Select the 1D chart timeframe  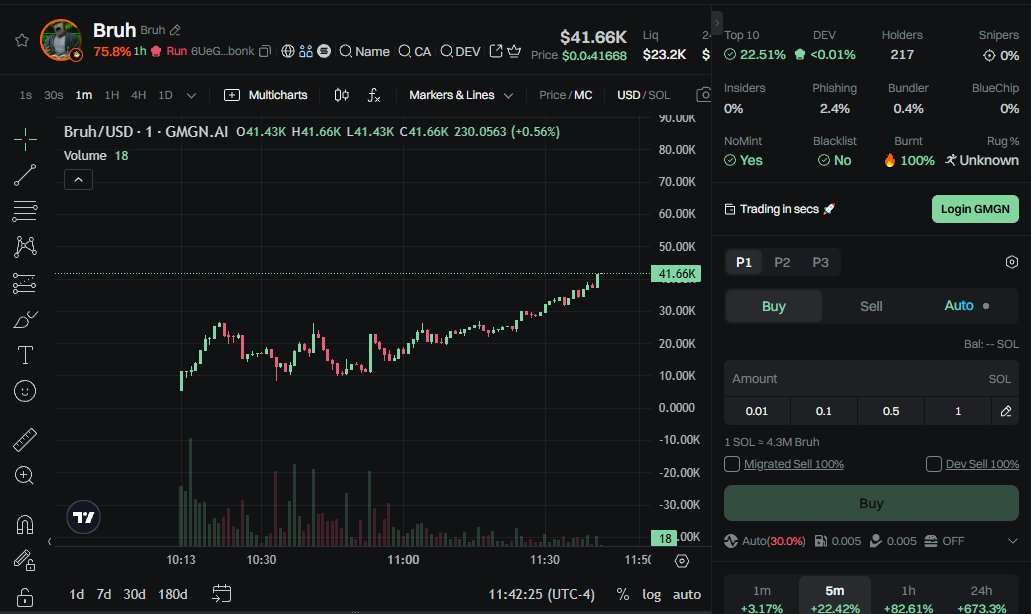(x=165, y=95)
